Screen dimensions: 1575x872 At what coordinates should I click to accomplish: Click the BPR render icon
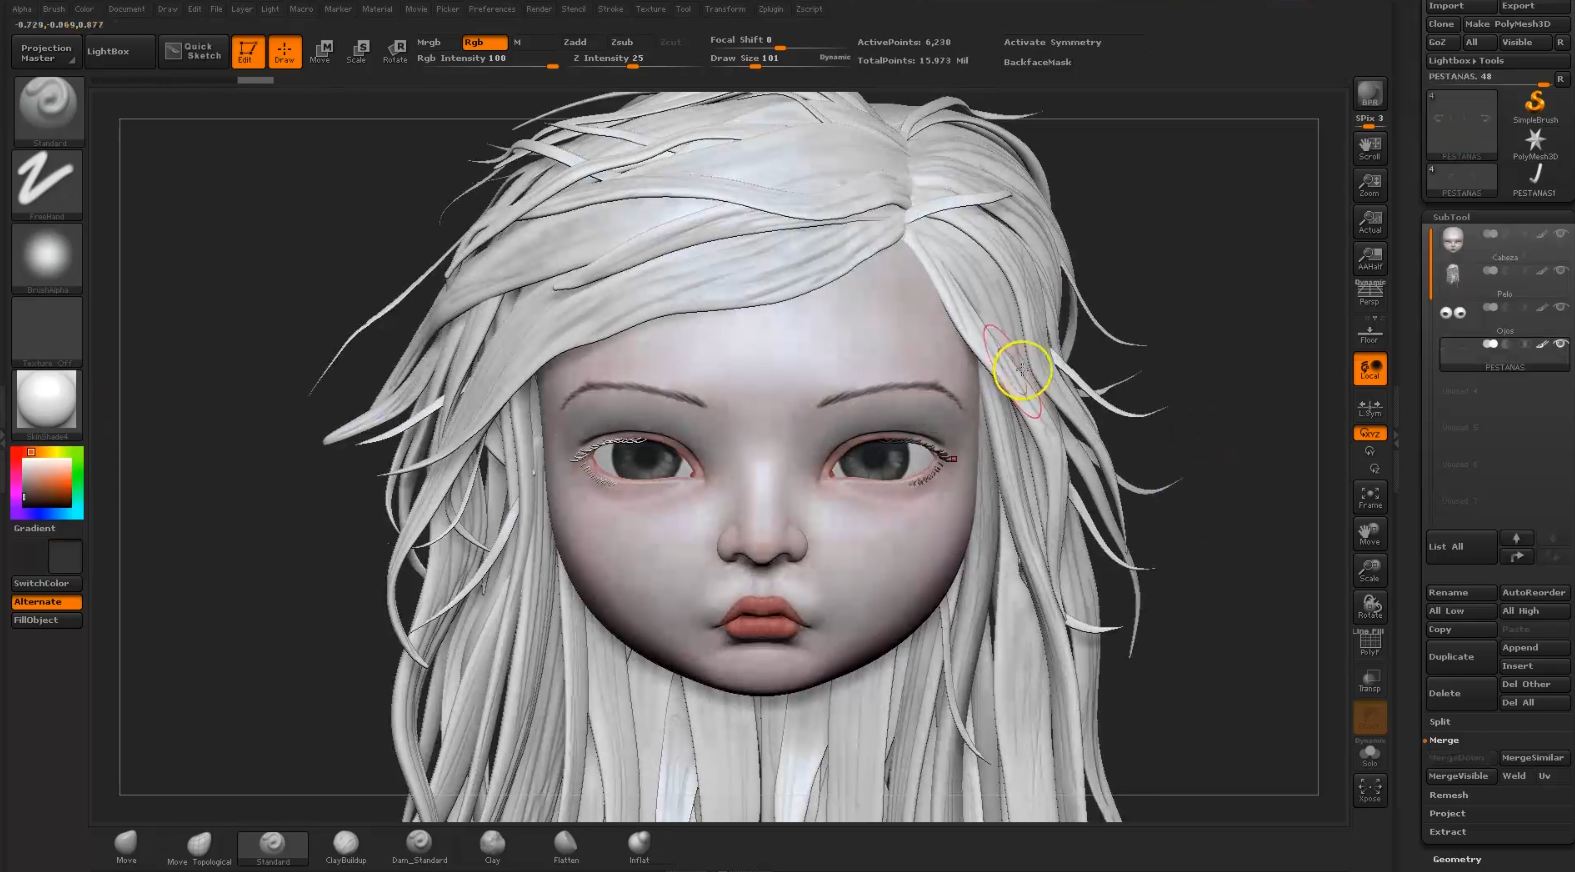1370,94
